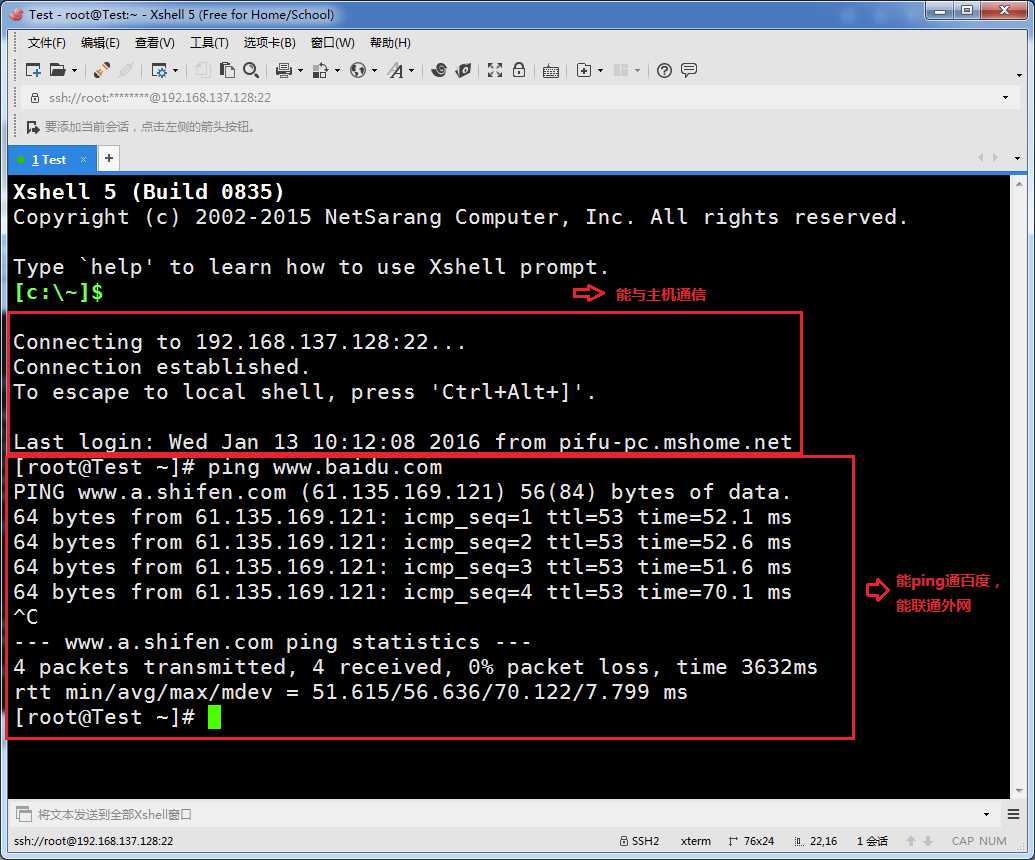Minimize the Xshell window
The width and height of the screenshot is (1035, 860).
(939, 11)
